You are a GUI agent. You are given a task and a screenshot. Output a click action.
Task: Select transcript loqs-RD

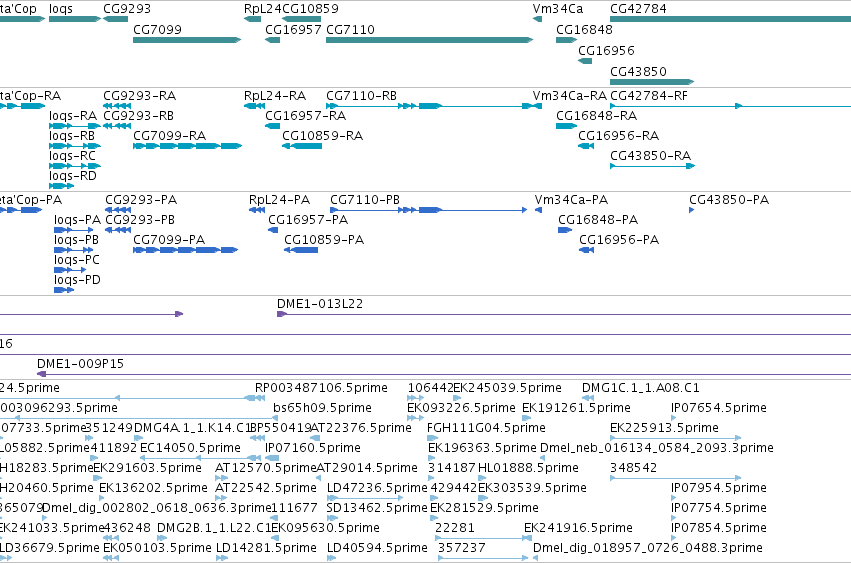pos(61,186)
